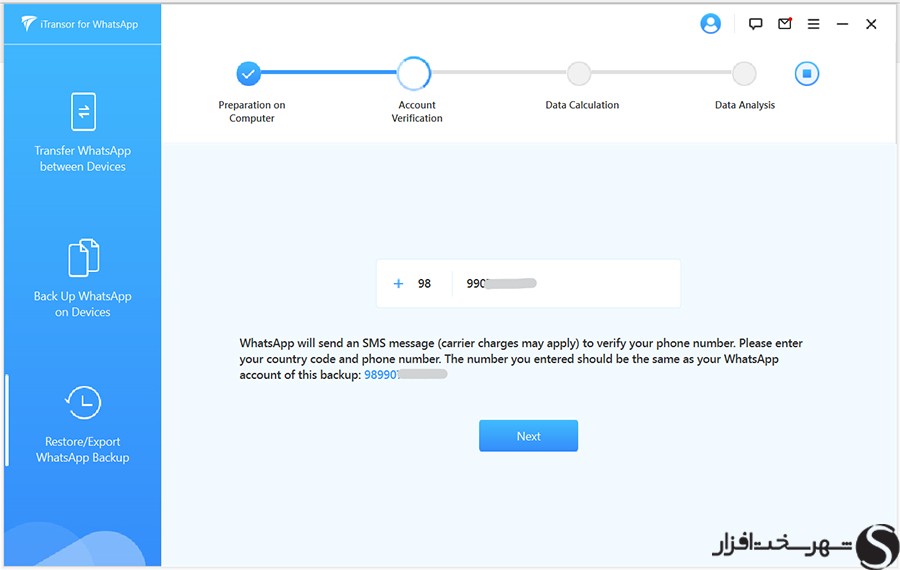Viewport: 900px width, 570px height.
Task: Click the blue backup account number link
Action: click(405, 375)
